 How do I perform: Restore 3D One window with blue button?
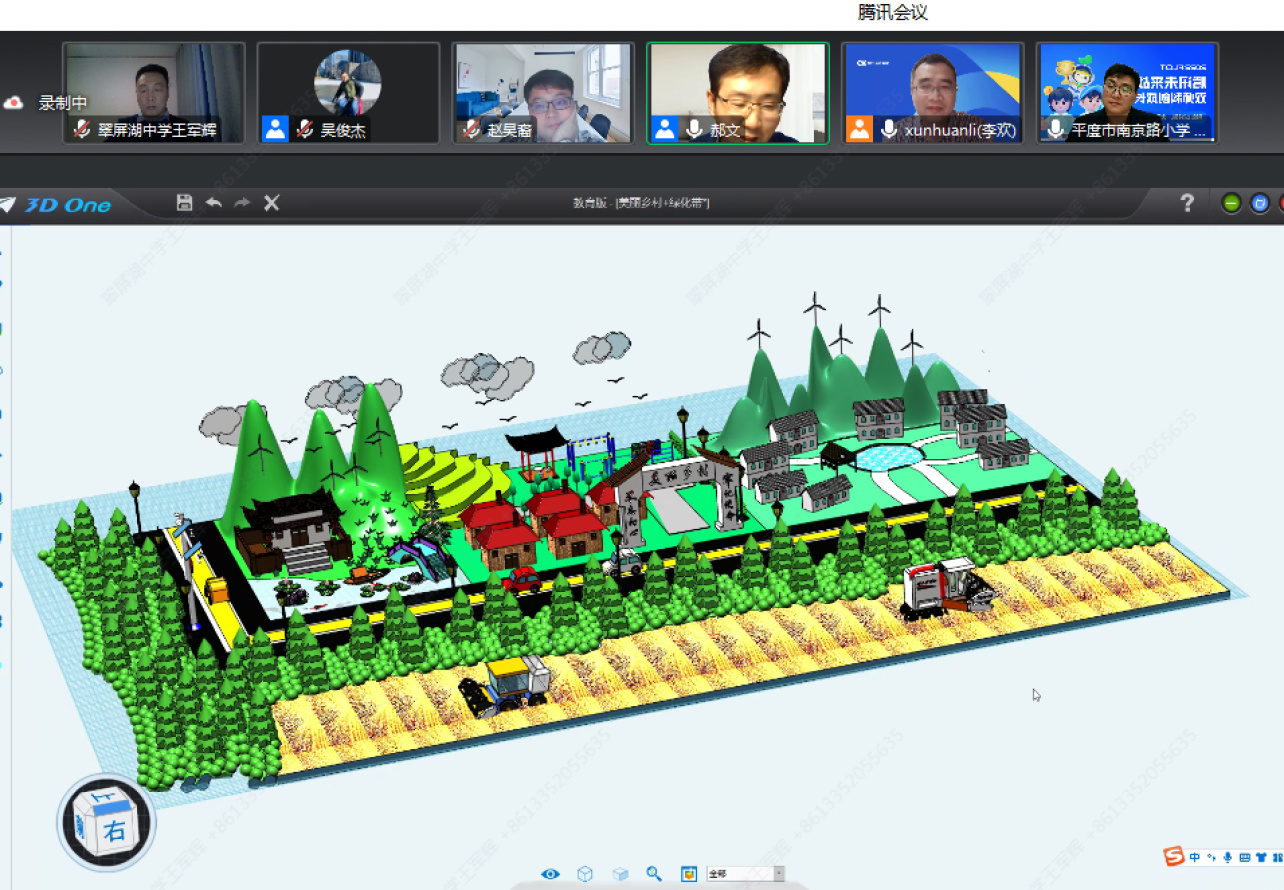(1260, 203)
